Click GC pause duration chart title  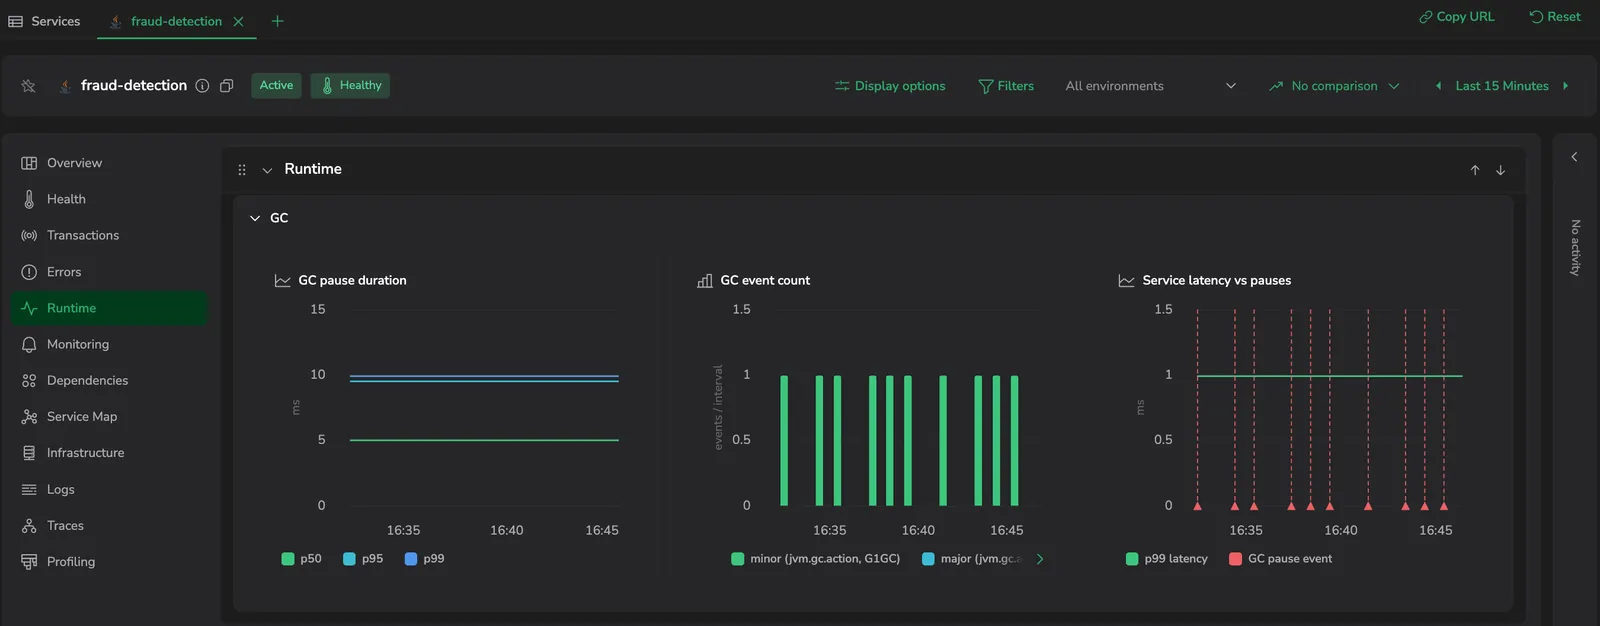tap(352, 280)
